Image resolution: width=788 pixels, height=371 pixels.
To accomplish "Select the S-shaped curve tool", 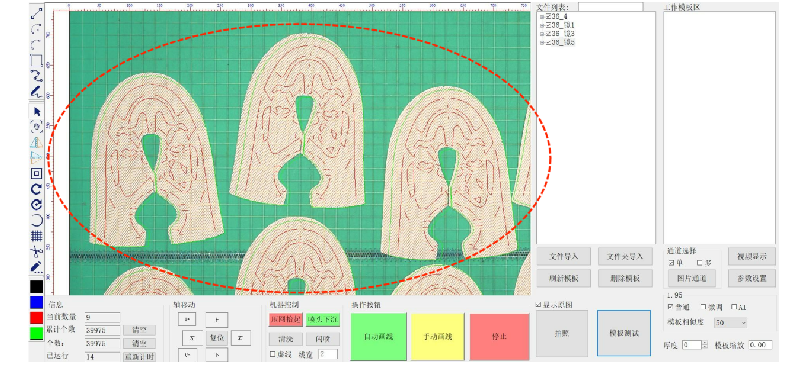I will pyautogui.click(x=36, y=76).
